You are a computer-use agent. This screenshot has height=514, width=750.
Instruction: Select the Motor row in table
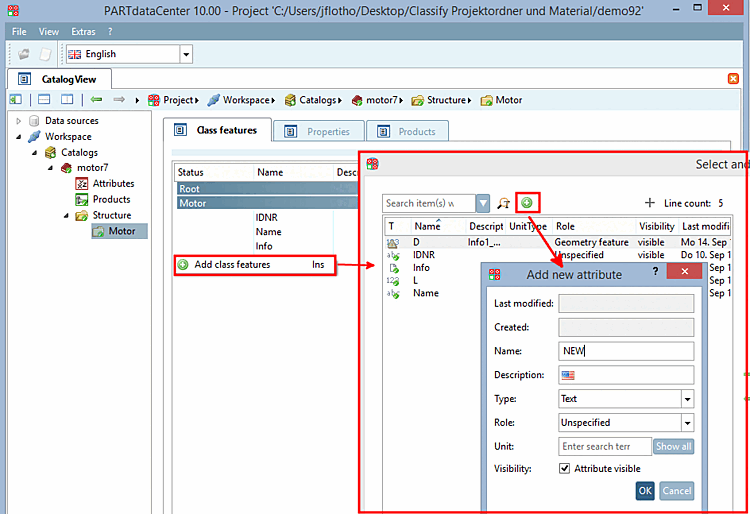(266, 203)
